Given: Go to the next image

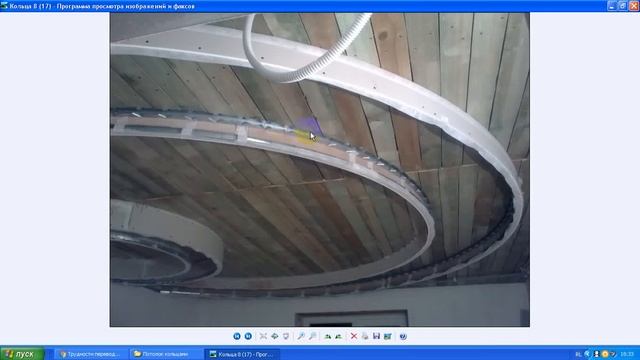Looking at the screenshot, I should pos(248,336).
